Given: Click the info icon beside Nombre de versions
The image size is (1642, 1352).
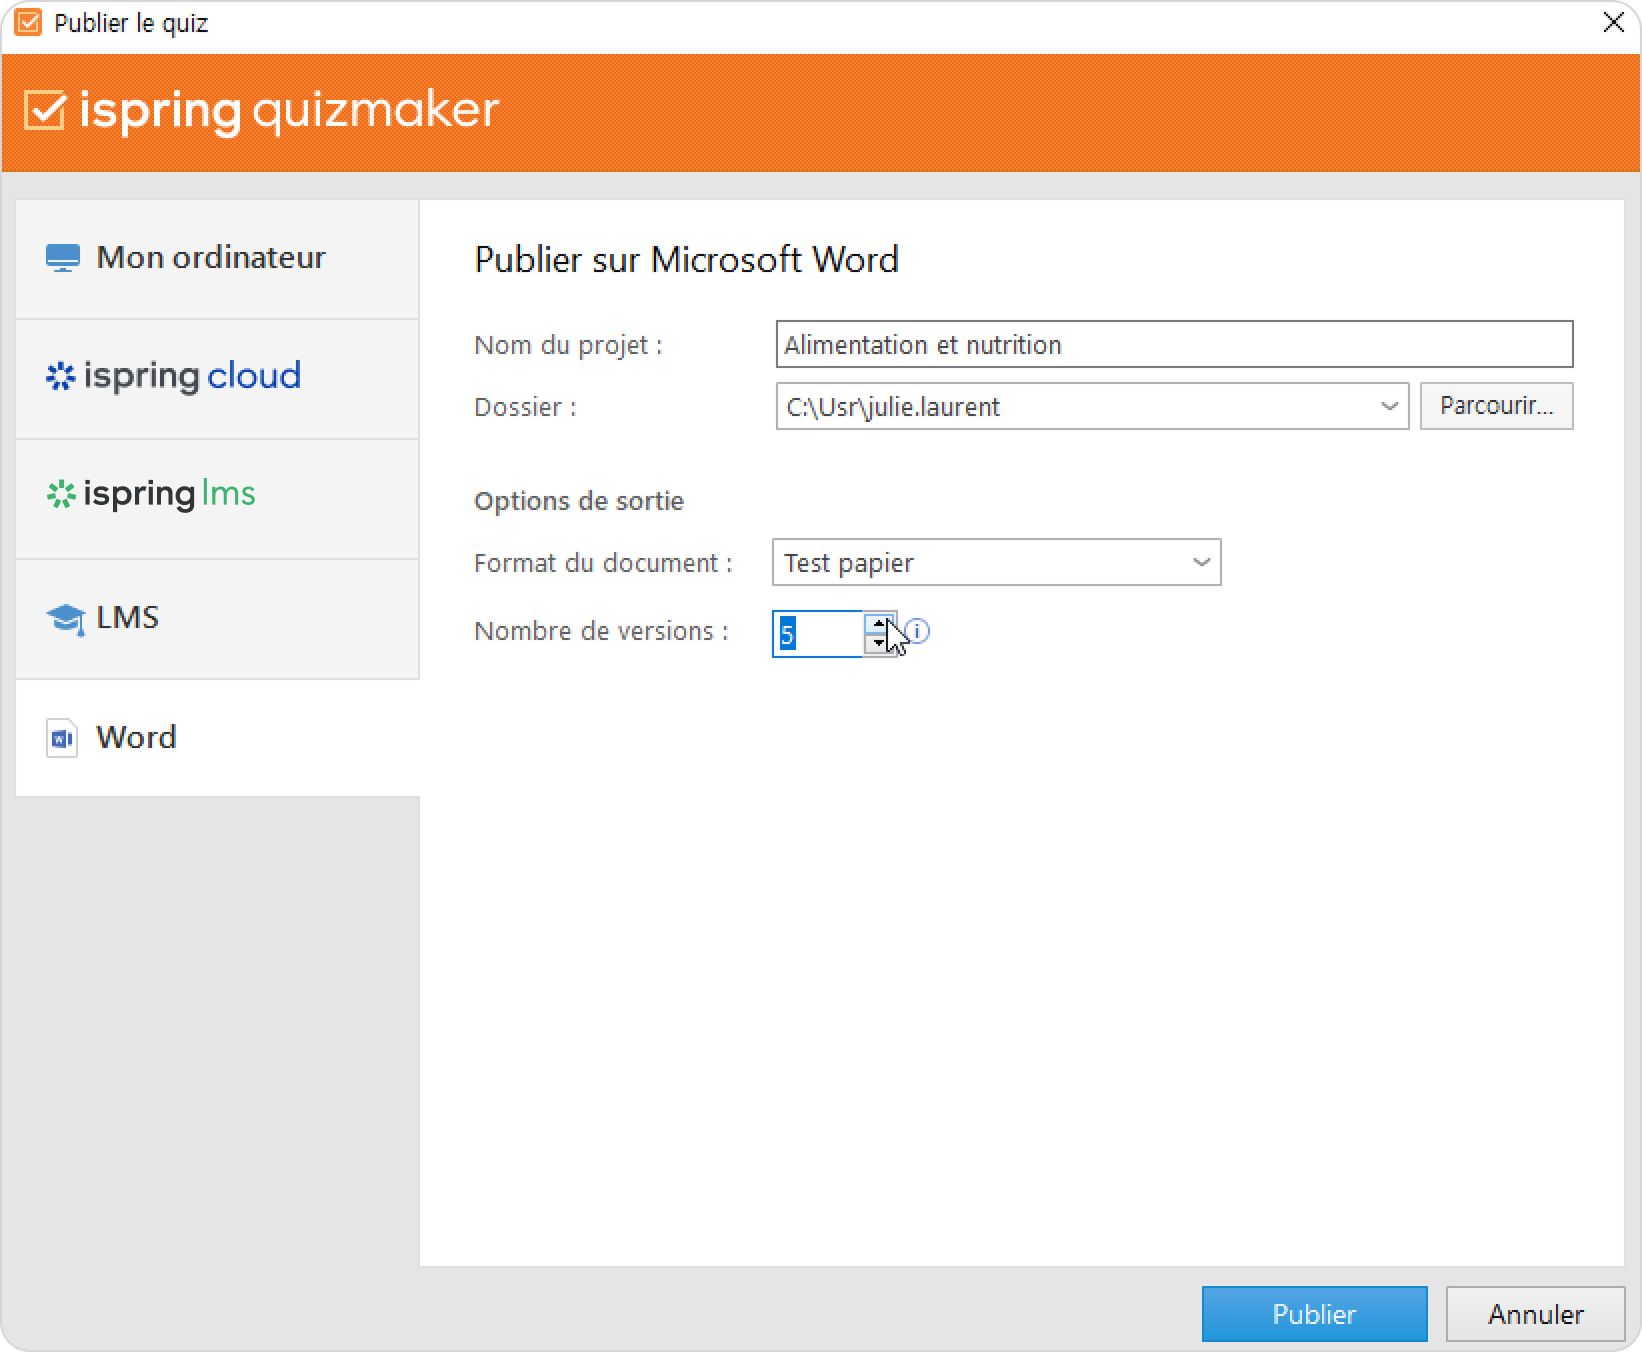Looking at the screenshot, I should pos(918,632).
